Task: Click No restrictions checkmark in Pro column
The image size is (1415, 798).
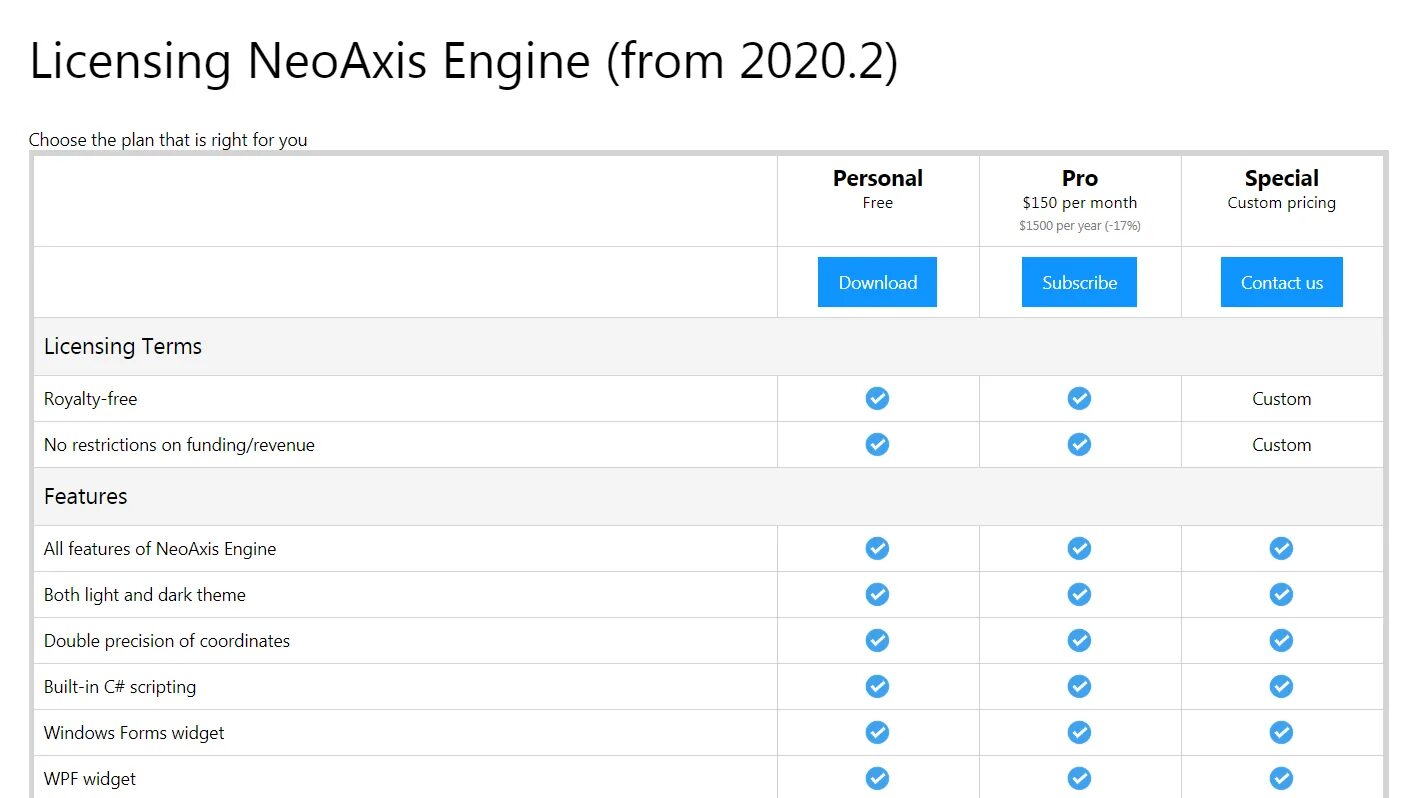Action: (x=1079, y=444)
